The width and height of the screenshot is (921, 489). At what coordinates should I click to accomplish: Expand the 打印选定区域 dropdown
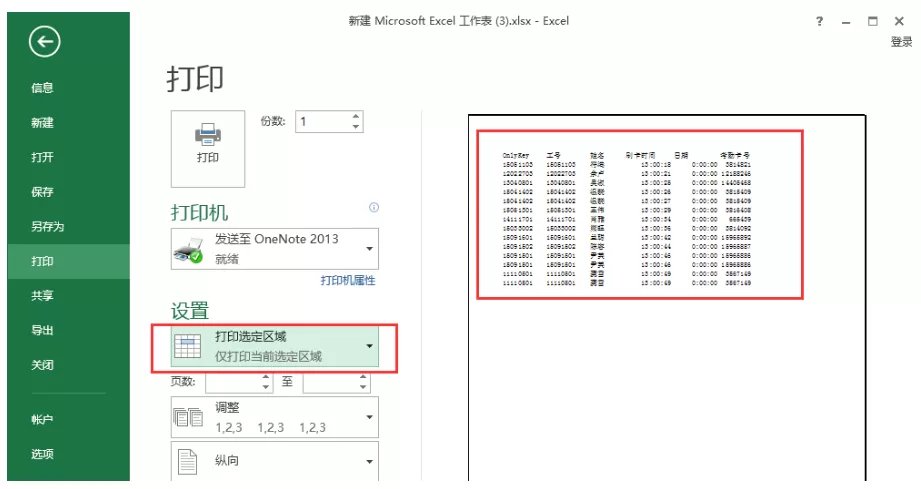(275, 346)
